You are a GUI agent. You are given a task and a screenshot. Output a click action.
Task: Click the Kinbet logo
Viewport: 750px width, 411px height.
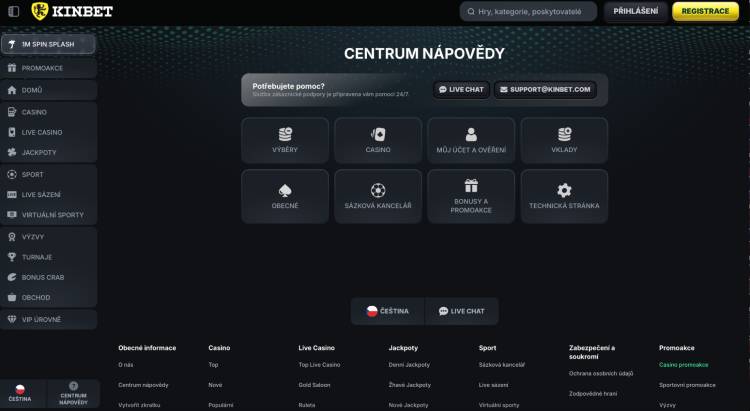71,11
